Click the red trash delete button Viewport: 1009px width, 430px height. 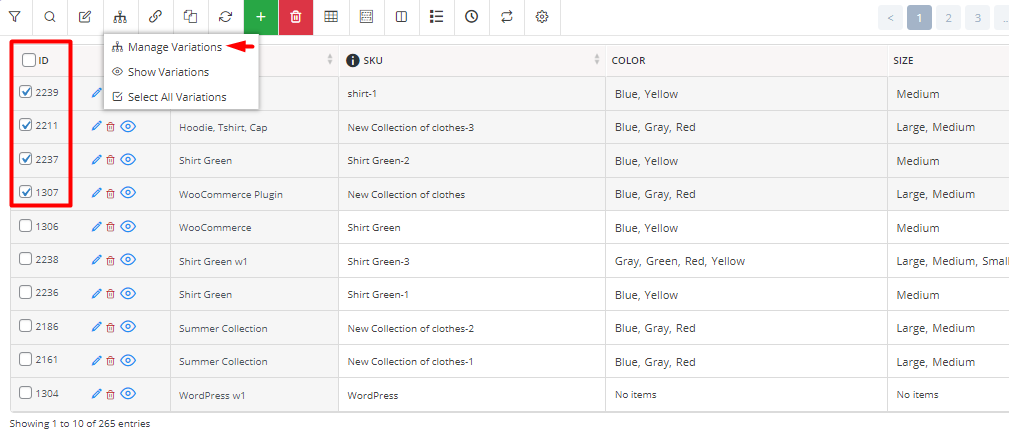(296, 17)
